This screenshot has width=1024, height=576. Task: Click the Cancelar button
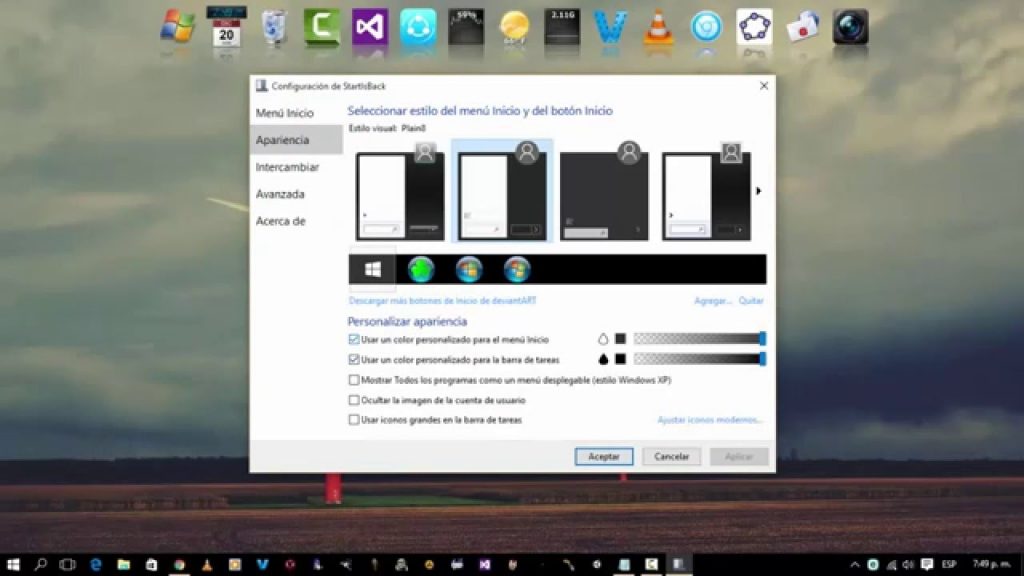tap(671, 456)
